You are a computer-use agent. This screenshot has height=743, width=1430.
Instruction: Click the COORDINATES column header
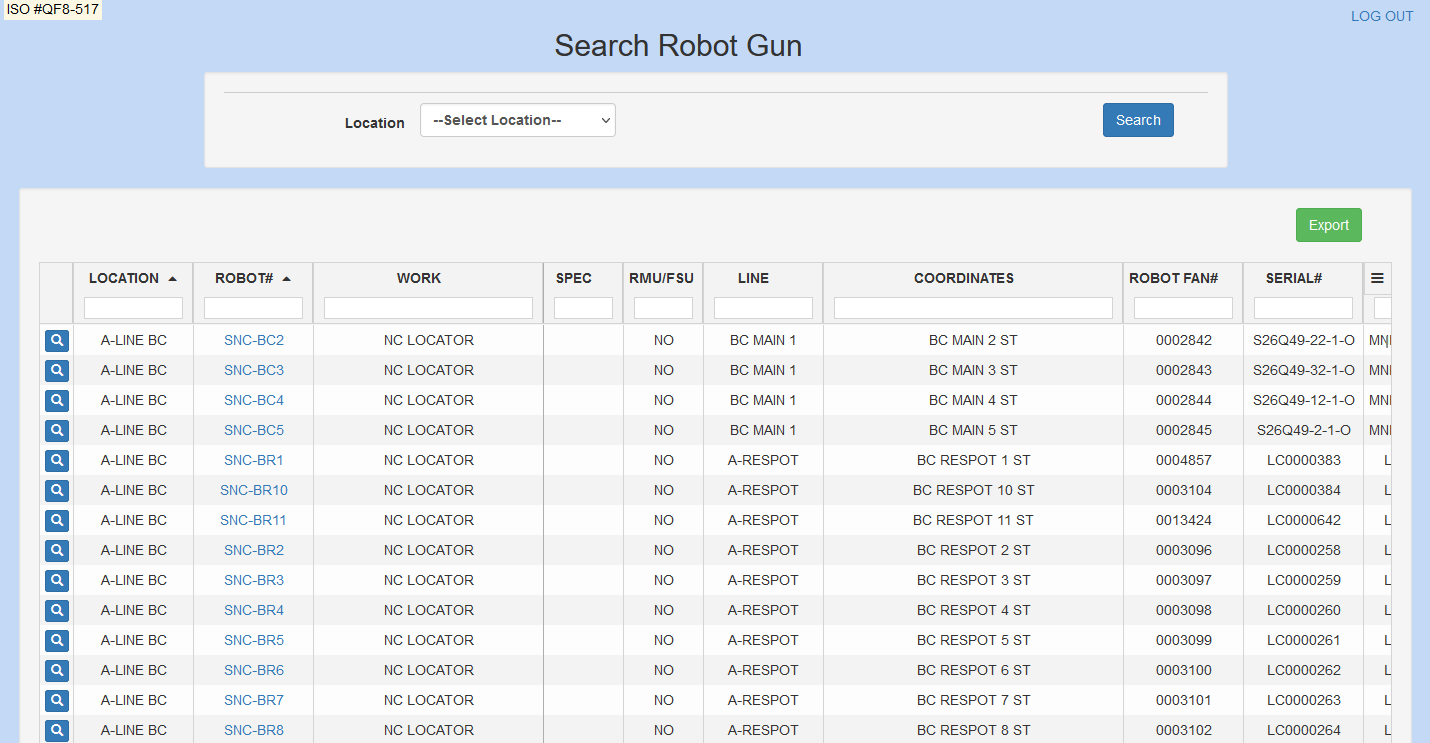963,278
